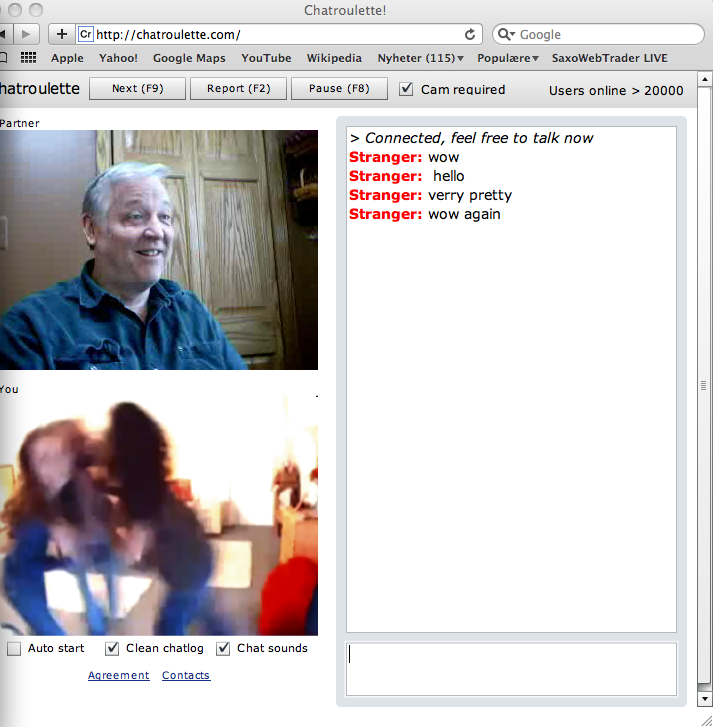Screen dimensions: 713x727
Task: Click the Google search magnifier icon
Action: (x=506, y=35)
